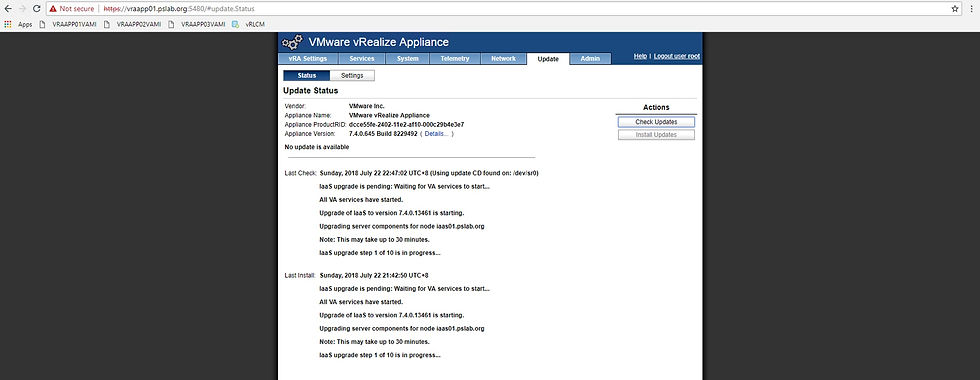Click the Last Check timestamp text
This screenshot has width=980, height=380.
[x=429, y=173]
